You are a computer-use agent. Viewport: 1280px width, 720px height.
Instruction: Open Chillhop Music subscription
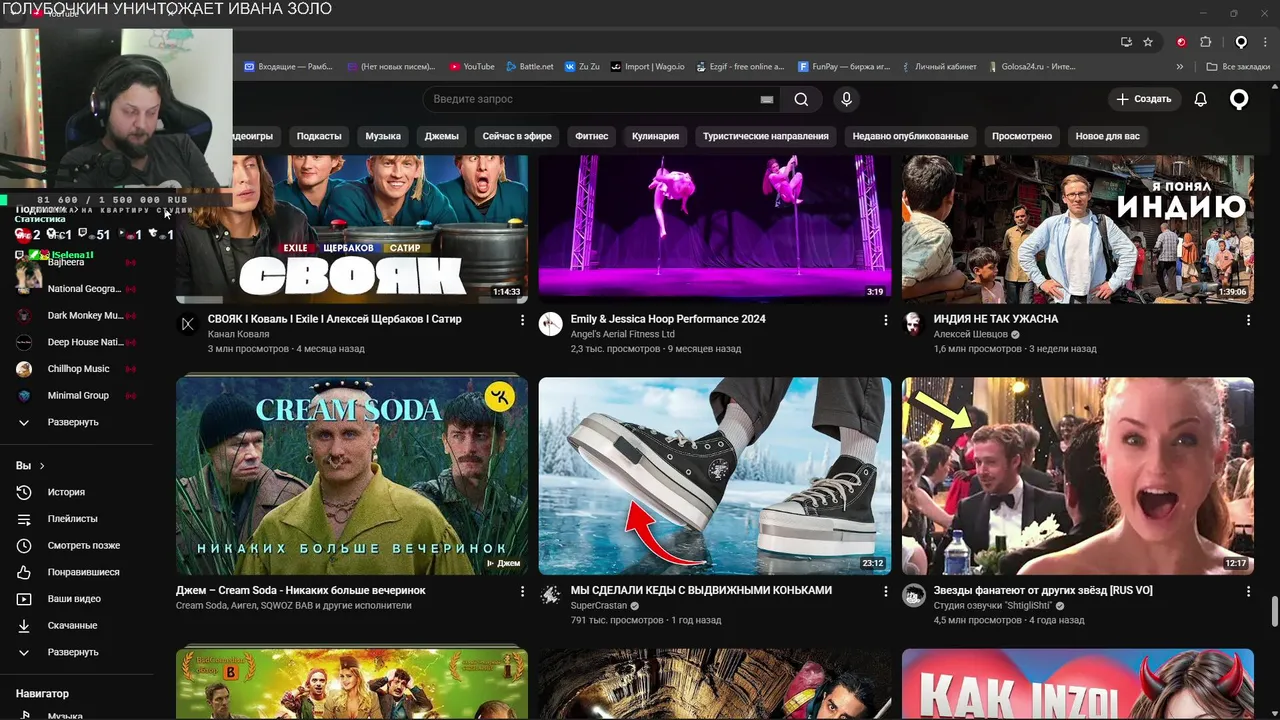(x=76, y=369)
